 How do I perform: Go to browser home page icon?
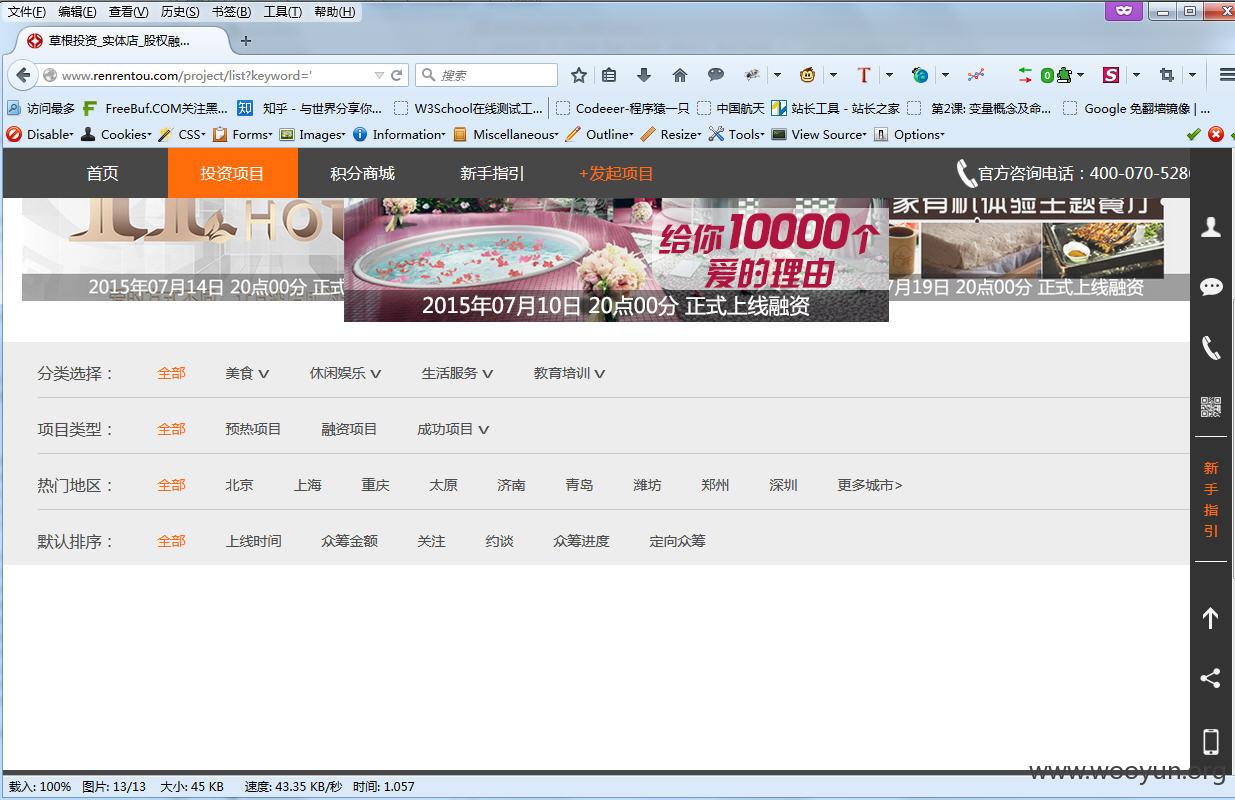point(680,75)
